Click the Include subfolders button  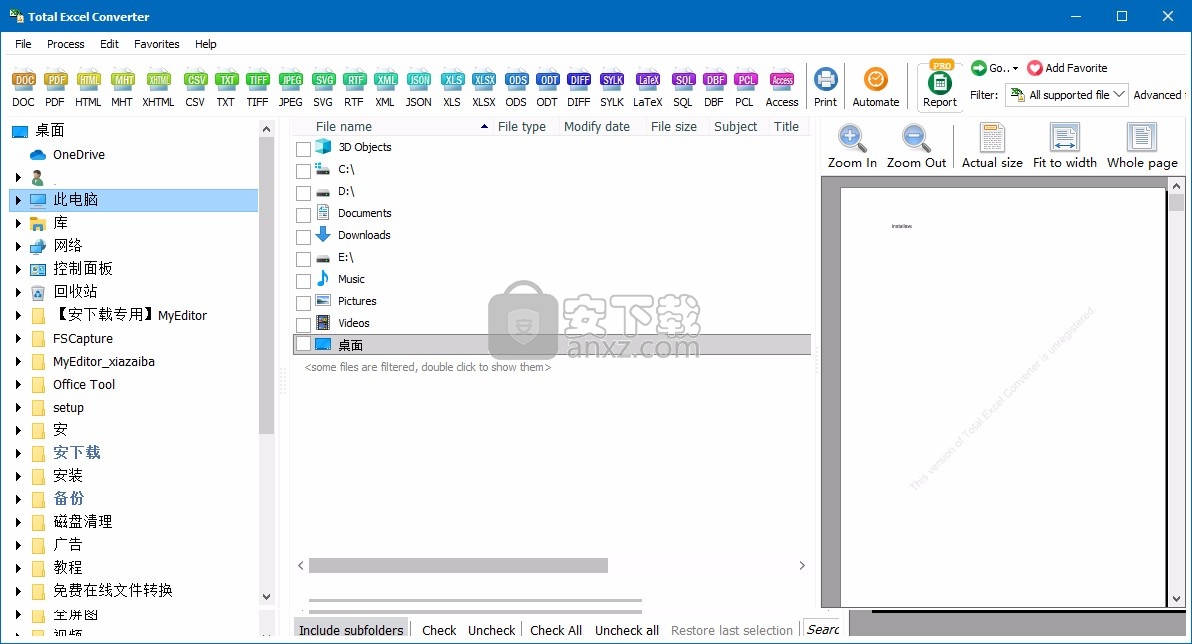click(x=351, y=630)
